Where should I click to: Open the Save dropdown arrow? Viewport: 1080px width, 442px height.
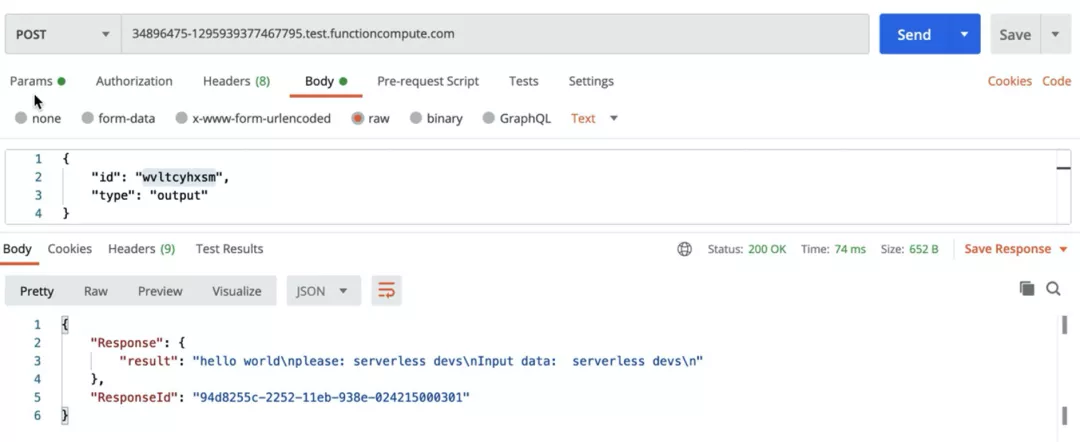(1055, 34)
